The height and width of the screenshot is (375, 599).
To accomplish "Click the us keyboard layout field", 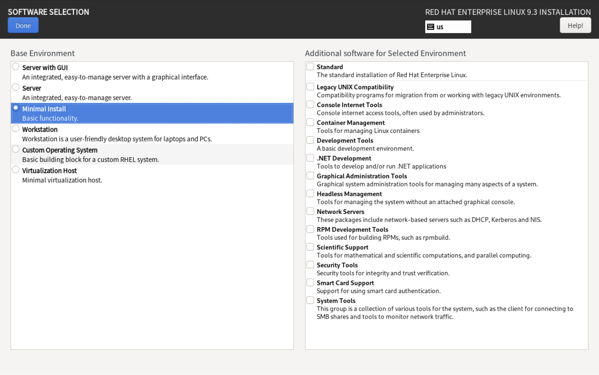I will click(448, 27).
